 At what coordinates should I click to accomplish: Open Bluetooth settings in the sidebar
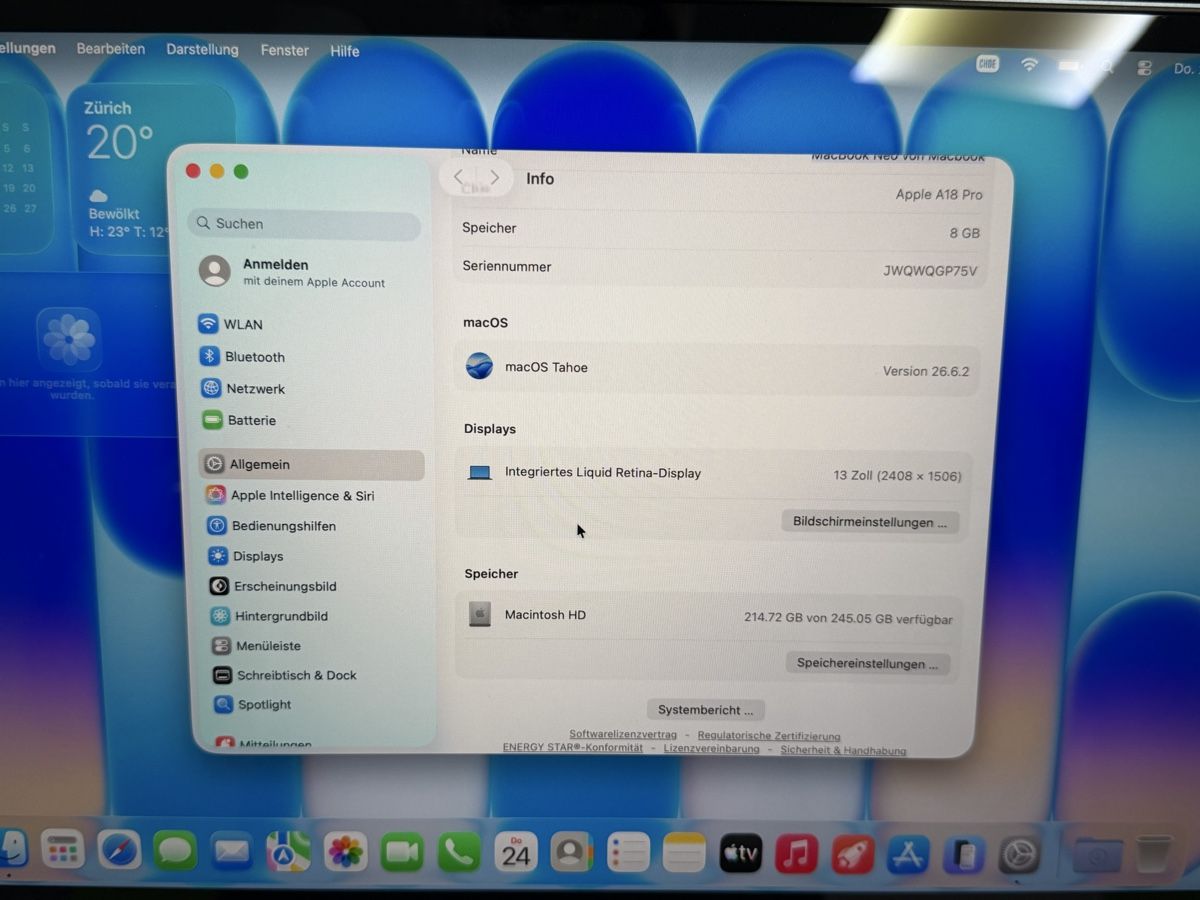pos(242,356)
